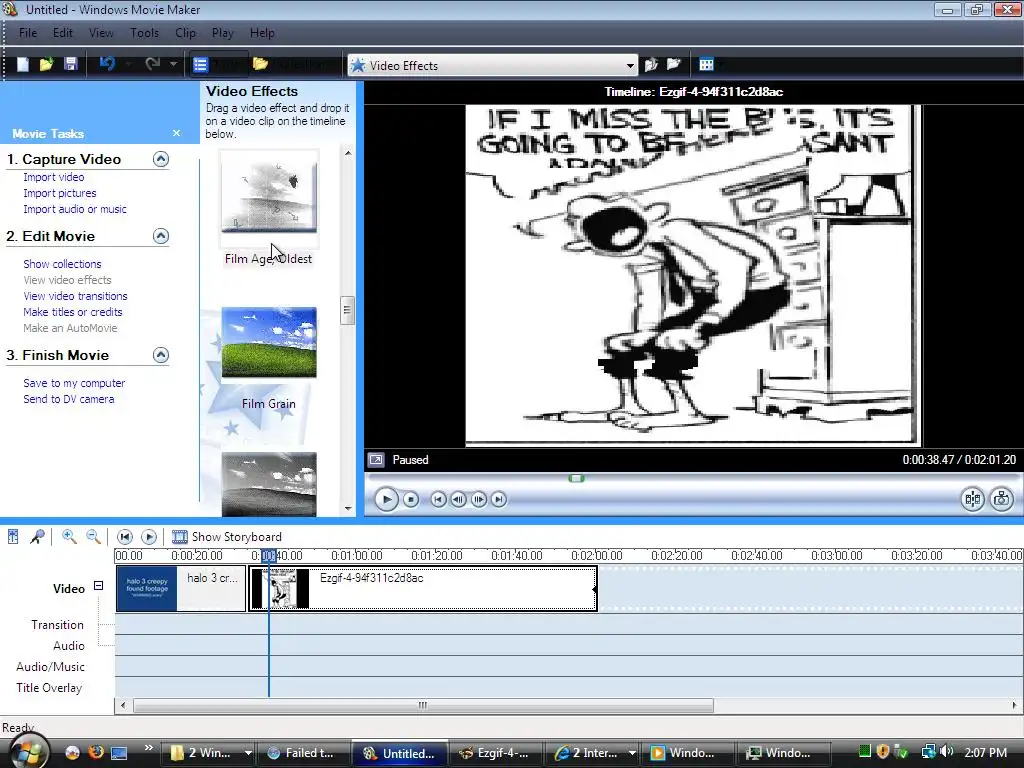Click the Import pictures link
This screenshot has height=768, width=1024.
click(59, 193)
